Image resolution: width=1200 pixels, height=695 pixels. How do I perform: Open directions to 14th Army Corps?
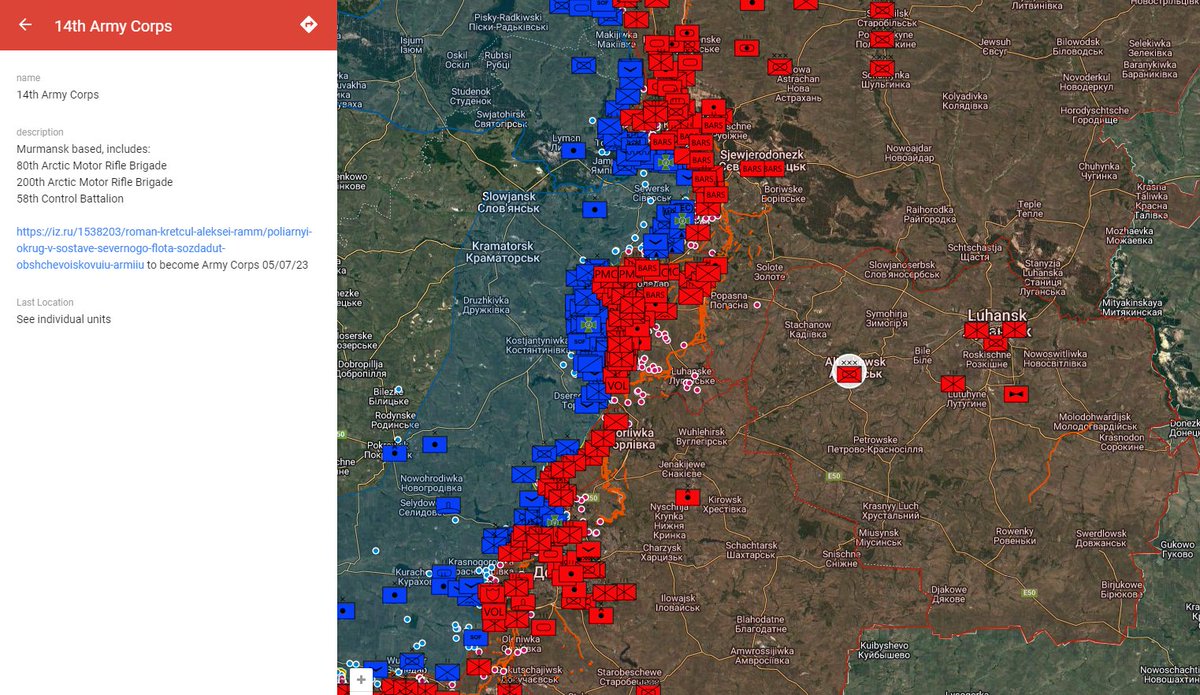coord(309,25)
